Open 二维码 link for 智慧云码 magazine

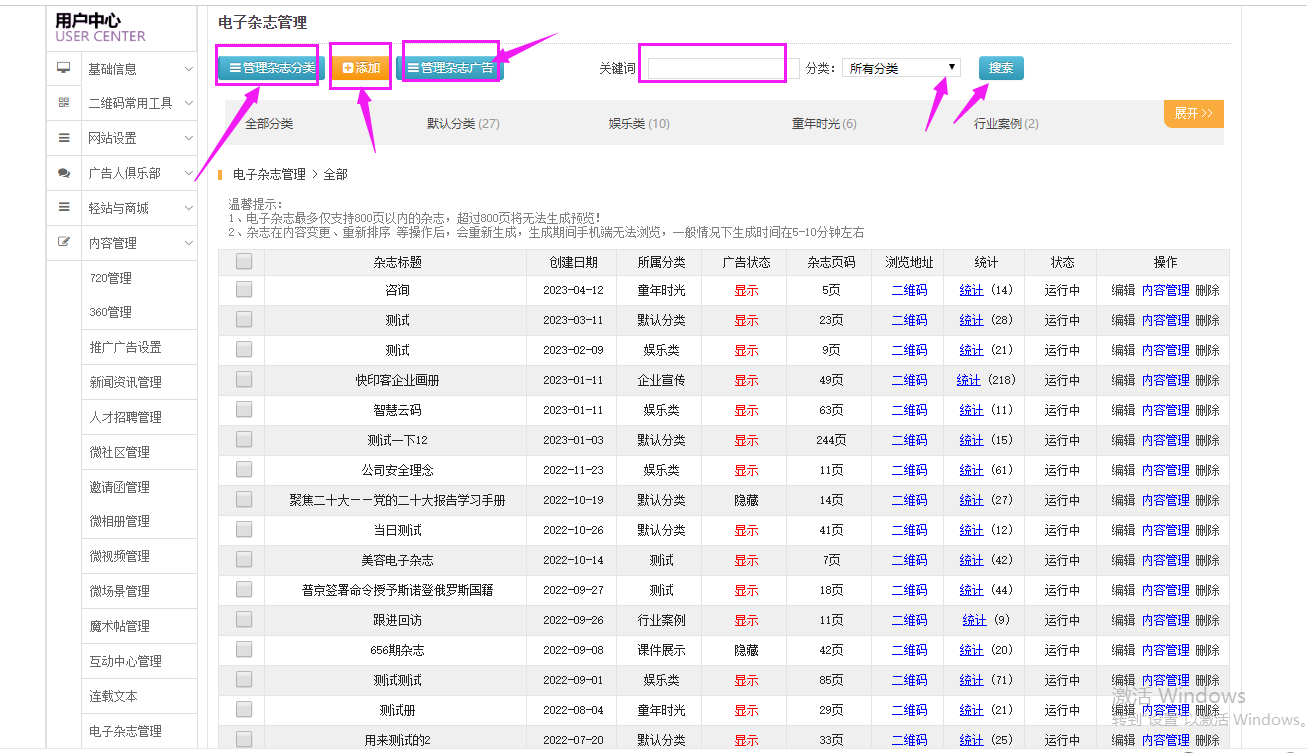click(908, 410)
